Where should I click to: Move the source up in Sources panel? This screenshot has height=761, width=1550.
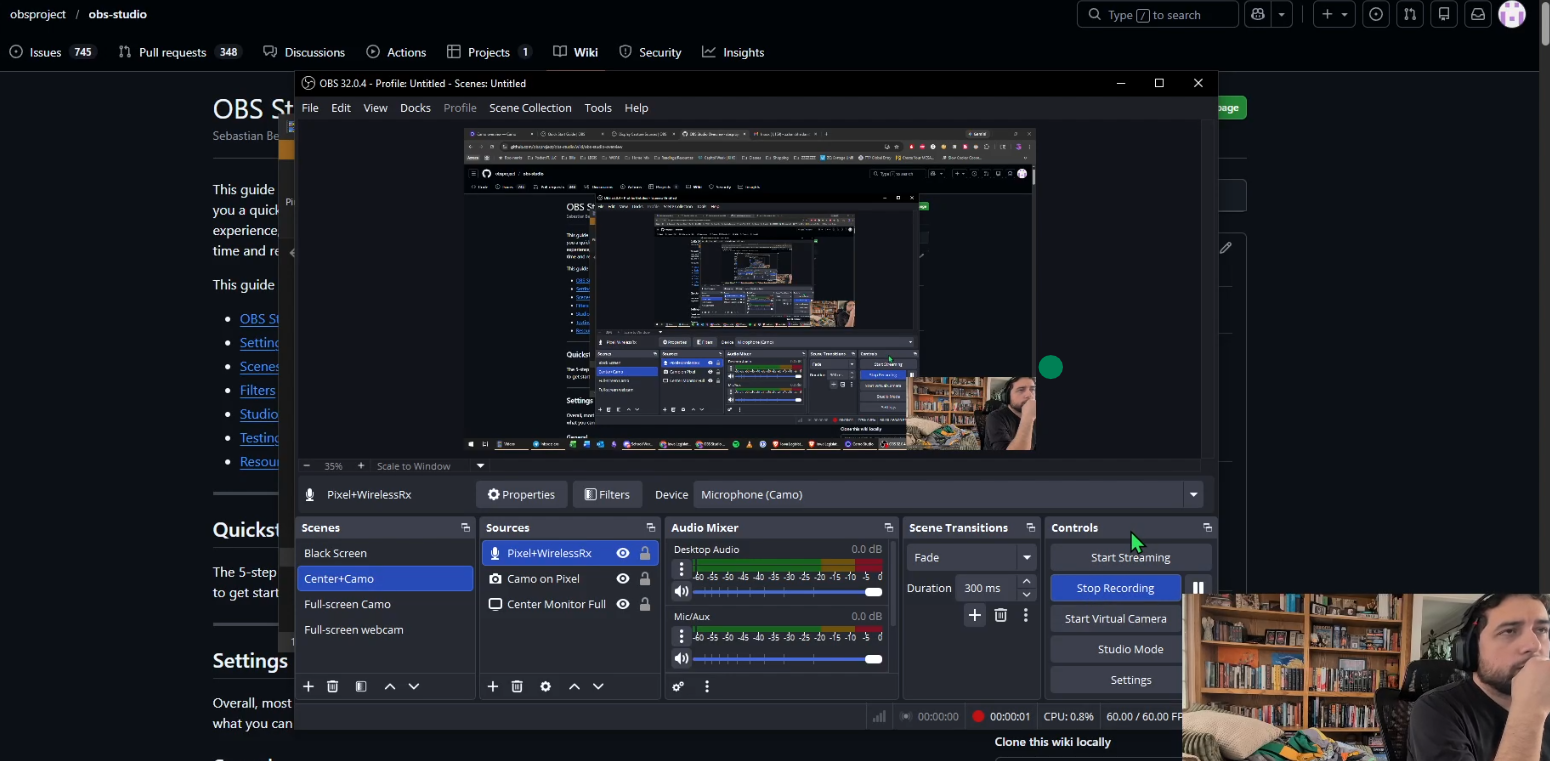(574, 686)
